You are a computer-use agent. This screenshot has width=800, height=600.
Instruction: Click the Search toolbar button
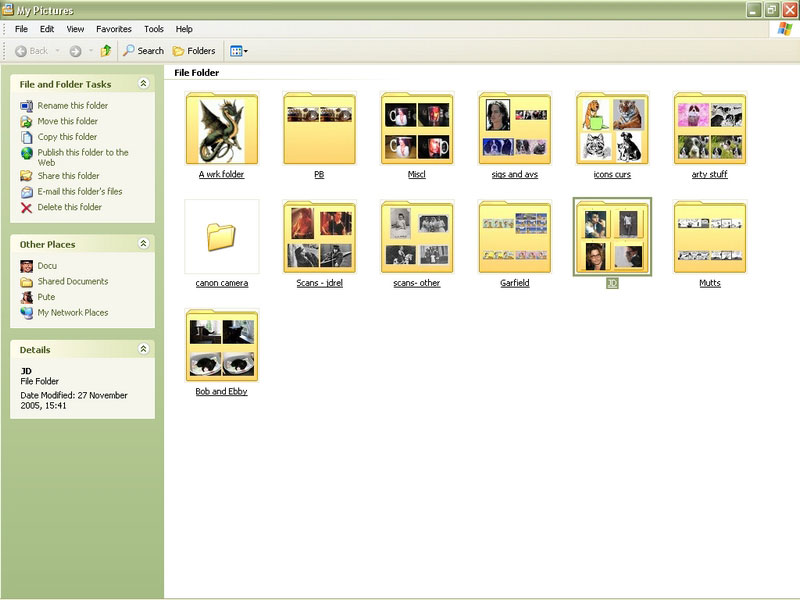pyautogui.click(x=143, y=51)
